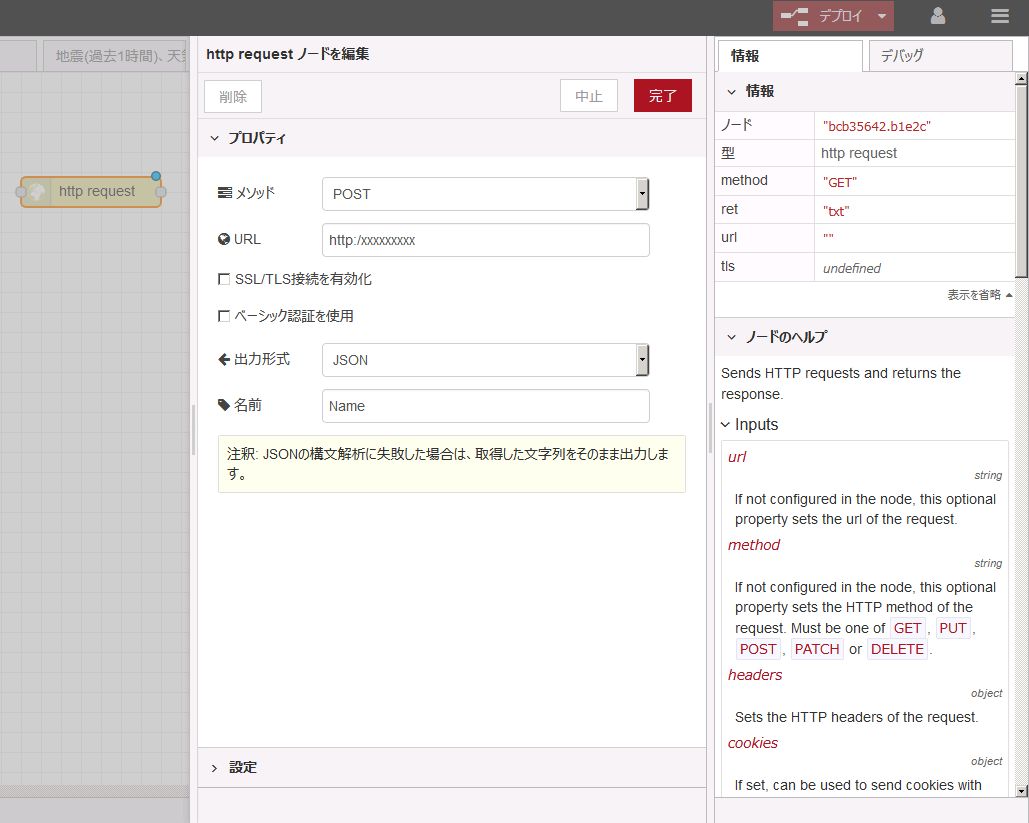Click the http request node output port
Viewport: 1029px width, 823px height.
(x=161, y=192)
